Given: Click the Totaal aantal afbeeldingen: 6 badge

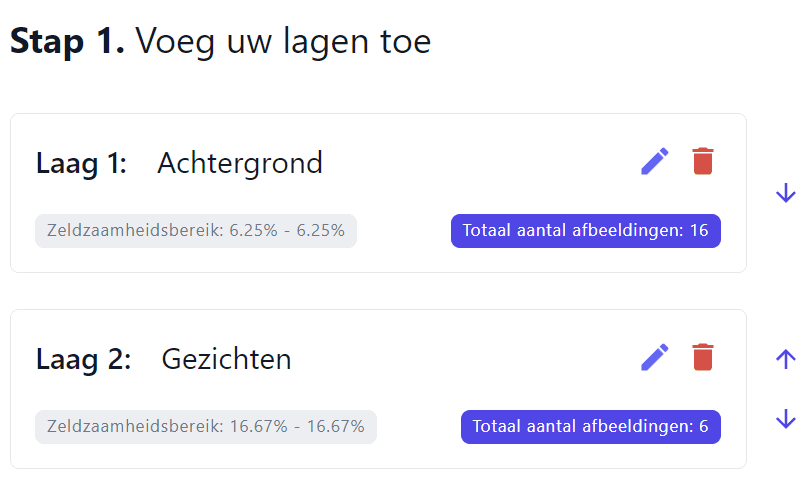Looking at the screenshot, I should 590,426.
